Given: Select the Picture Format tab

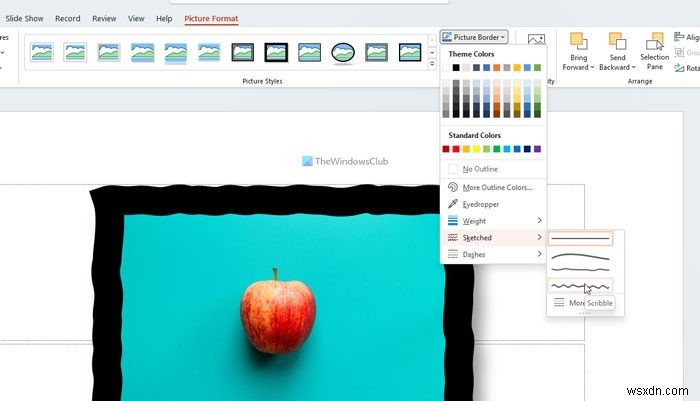Looking at the screenshot, I should pyautogui.click(x=211, y=18).
